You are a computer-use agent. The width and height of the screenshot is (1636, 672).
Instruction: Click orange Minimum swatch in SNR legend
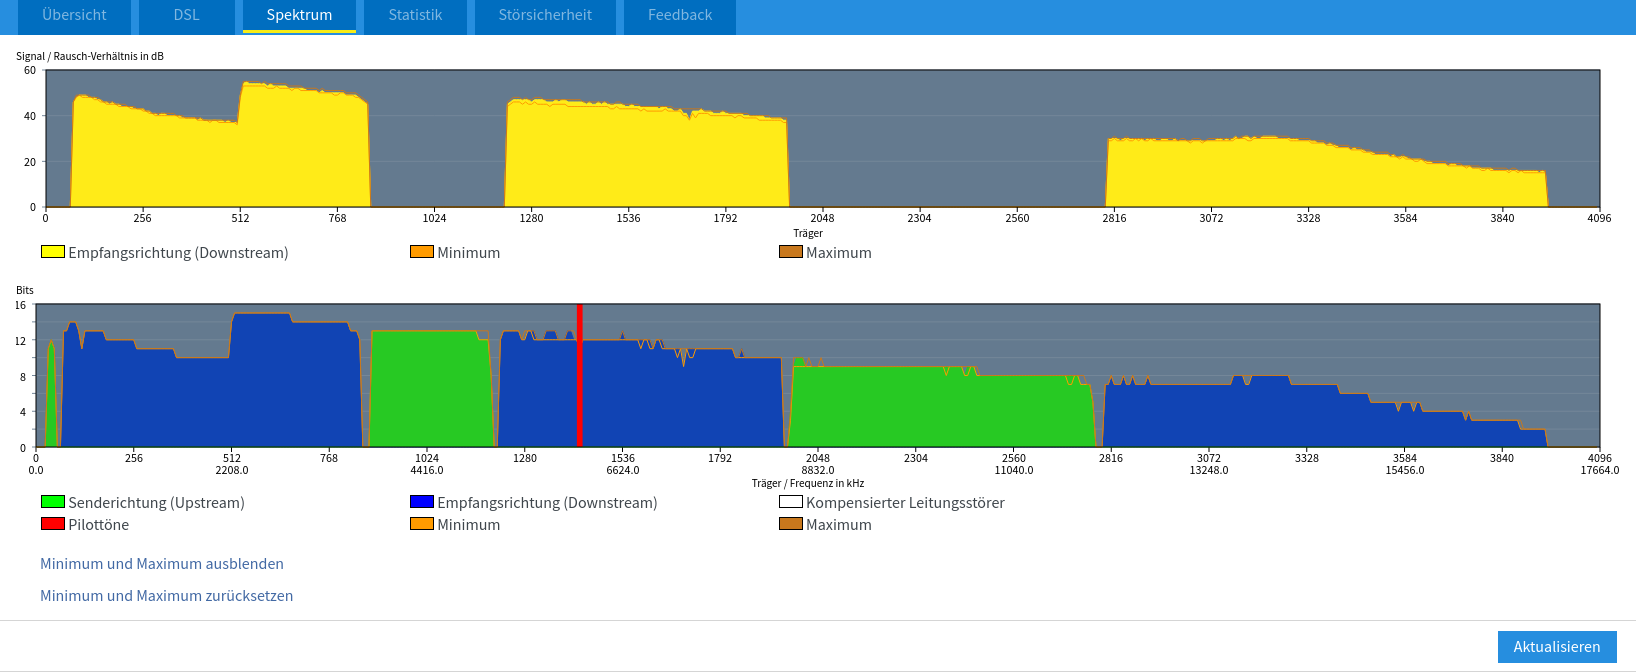(x=422, y=252)
